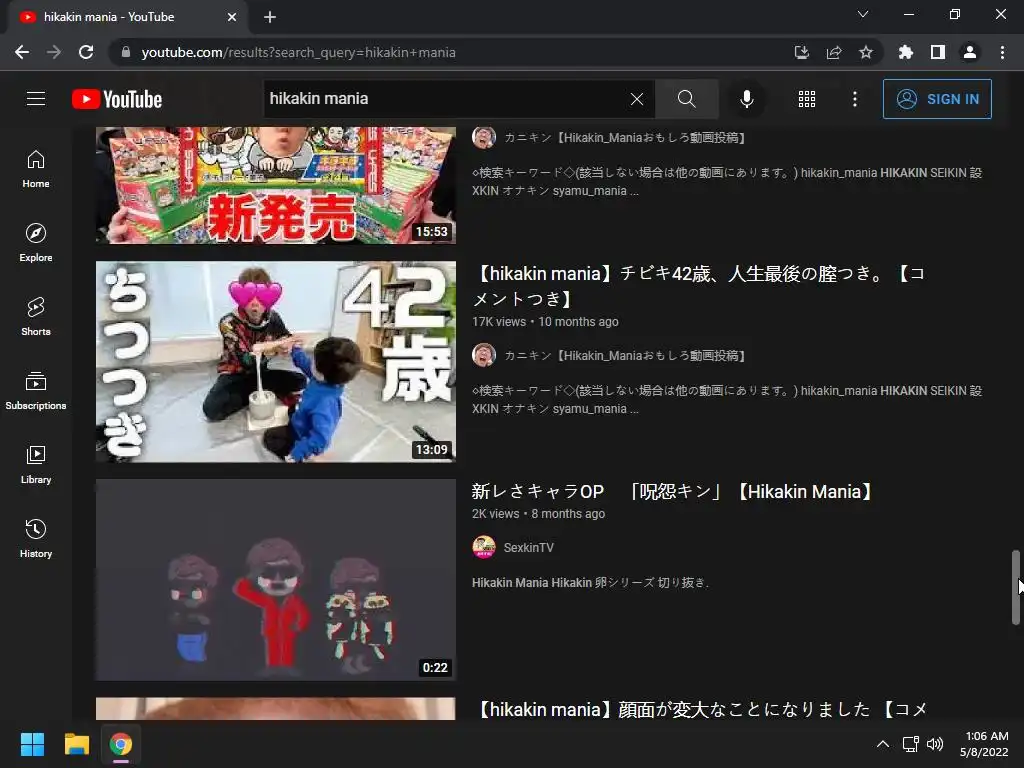Open History in sidebar

(36, 538)
